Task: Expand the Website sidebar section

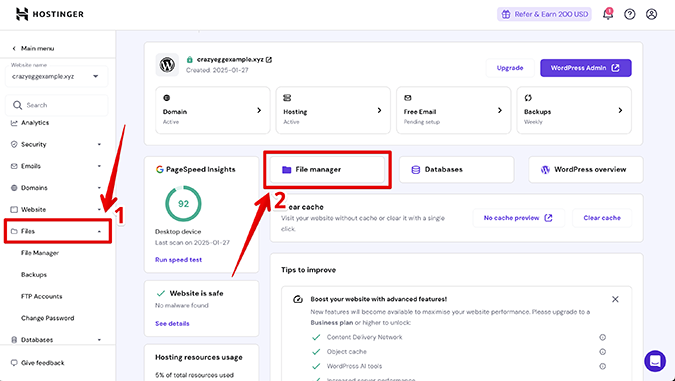Action: (99, 210)
